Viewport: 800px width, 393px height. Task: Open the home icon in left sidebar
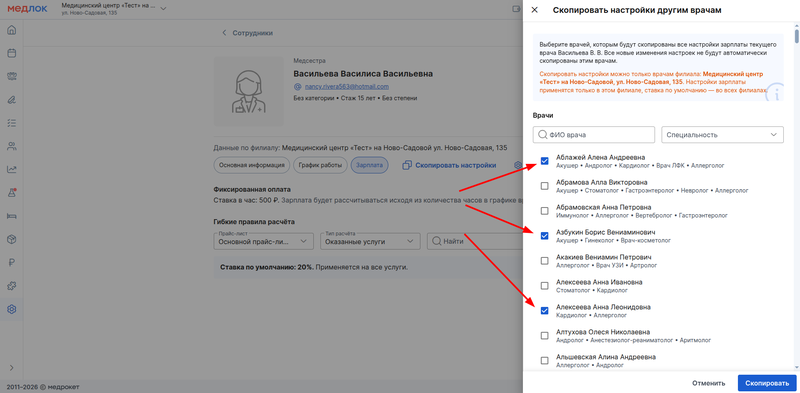click(11, 30)
